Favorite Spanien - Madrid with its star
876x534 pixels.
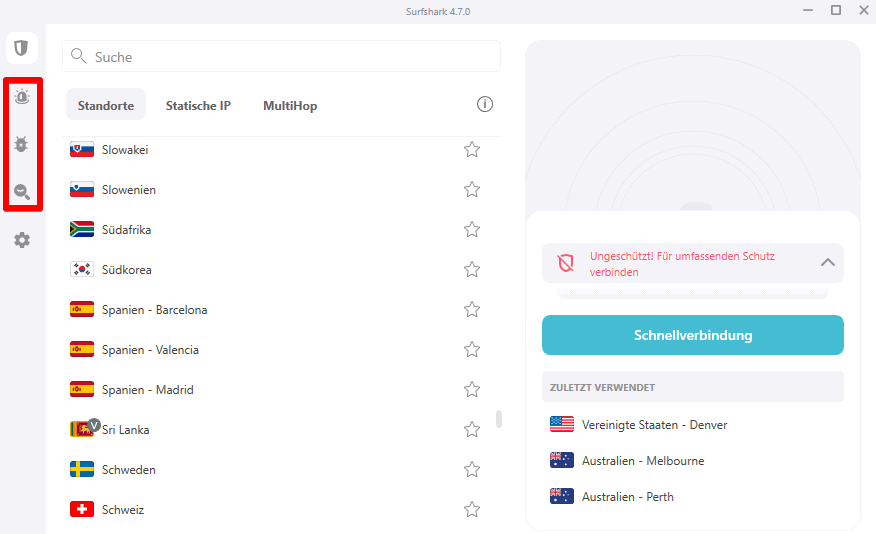pos(472,389)
